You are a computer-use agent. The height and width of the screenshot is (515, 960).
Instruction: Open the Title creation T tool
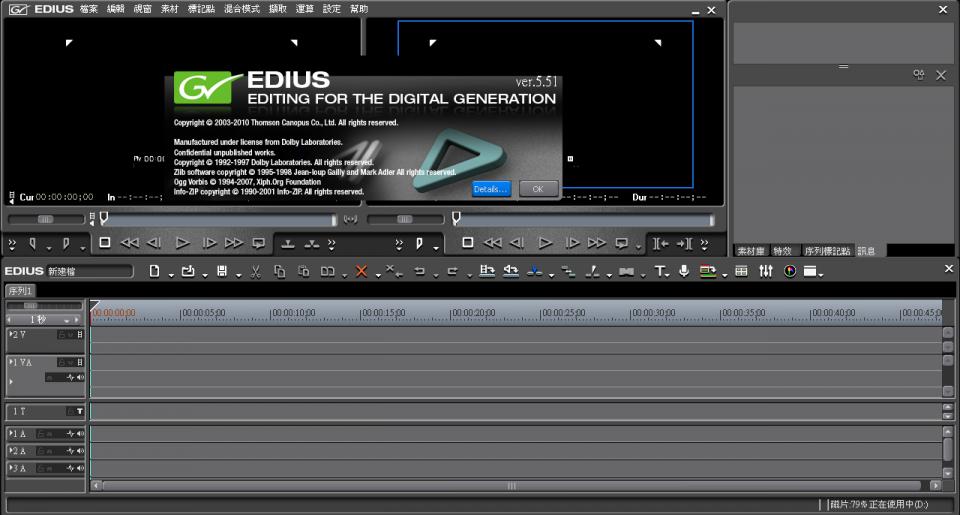pos(659,271)
